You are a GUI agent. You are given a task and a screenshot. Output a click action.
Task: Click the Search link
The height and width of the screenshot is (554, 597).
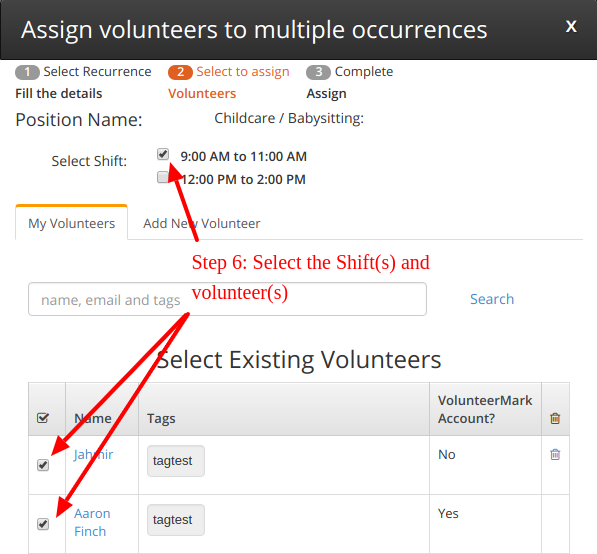(x=492, y=299)
